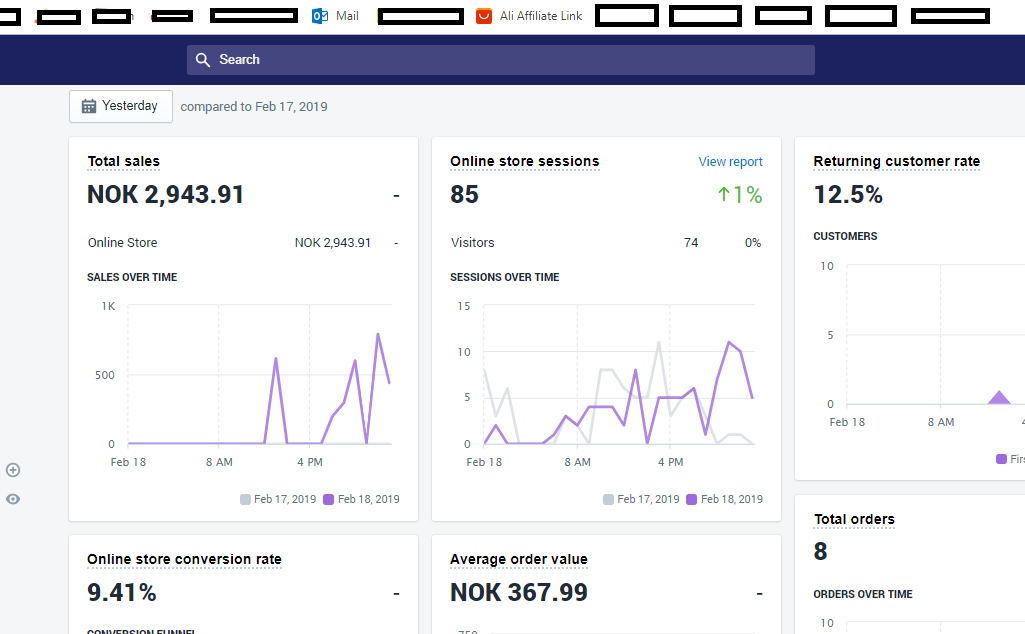Screen dimensions: 1025x634
Task: Select the Online Store row label under Total sales
Action: (122, 242)
